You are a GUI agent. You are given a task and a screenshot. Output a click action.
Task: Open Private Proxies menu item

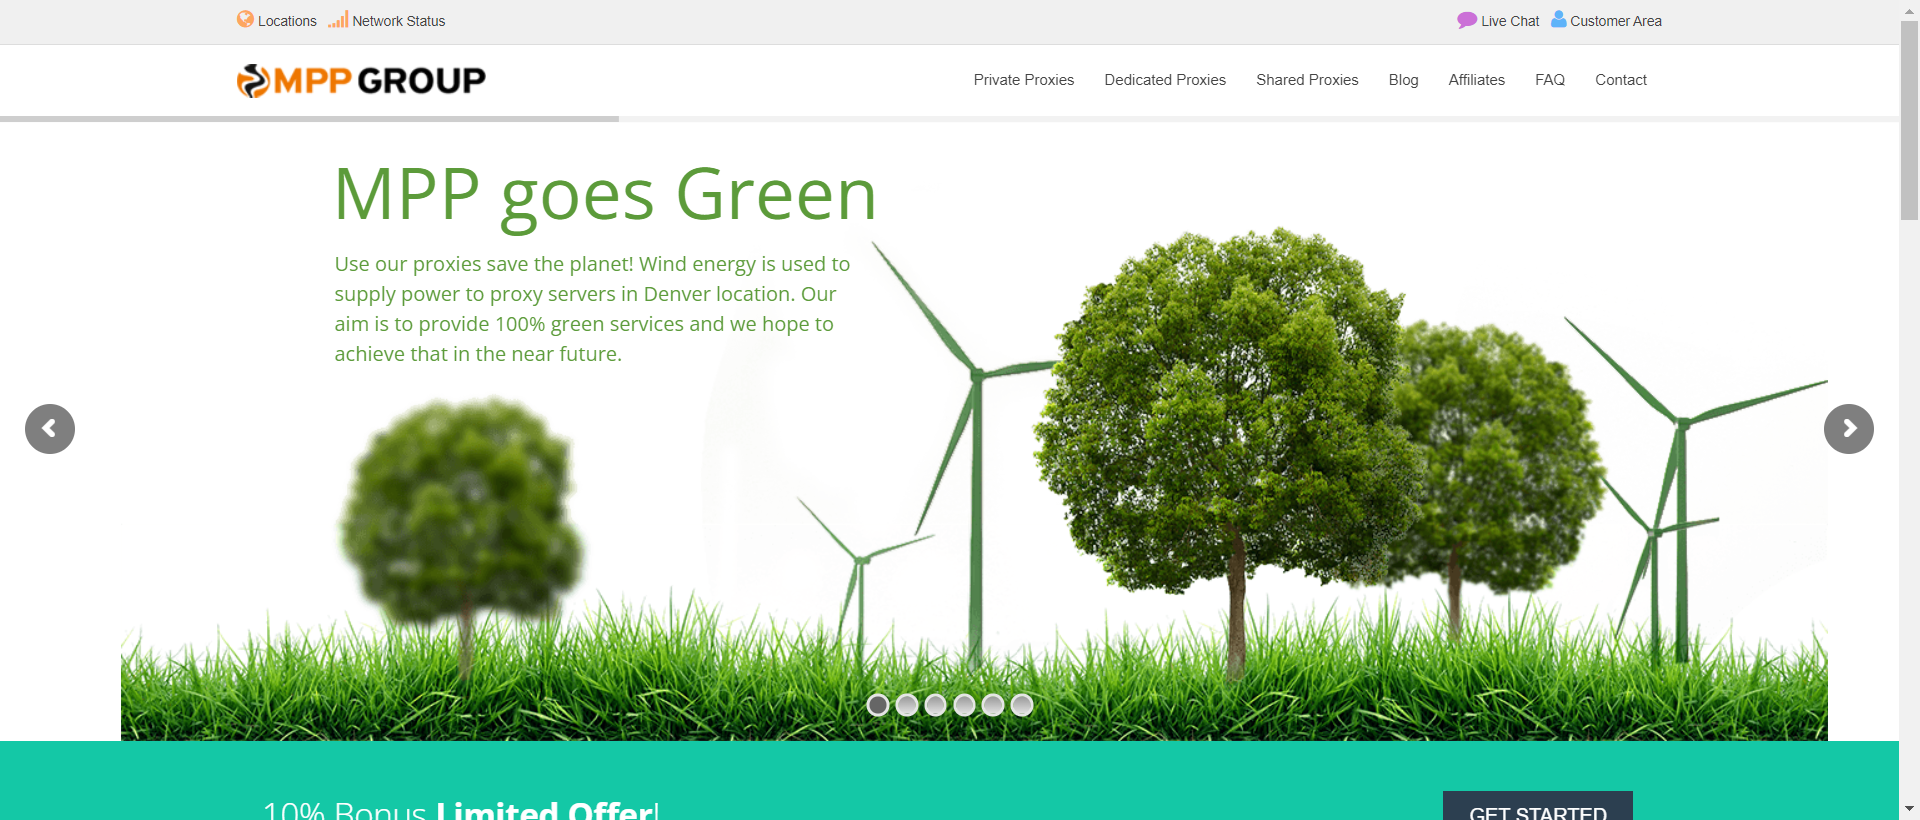pyautogui.click(x=1023, y=80)
